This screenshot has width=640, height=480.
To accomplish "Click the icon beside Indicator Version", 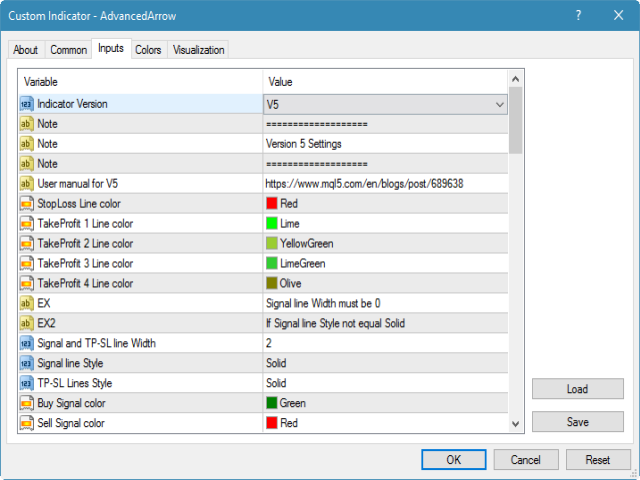I will (x=26, y=104).
